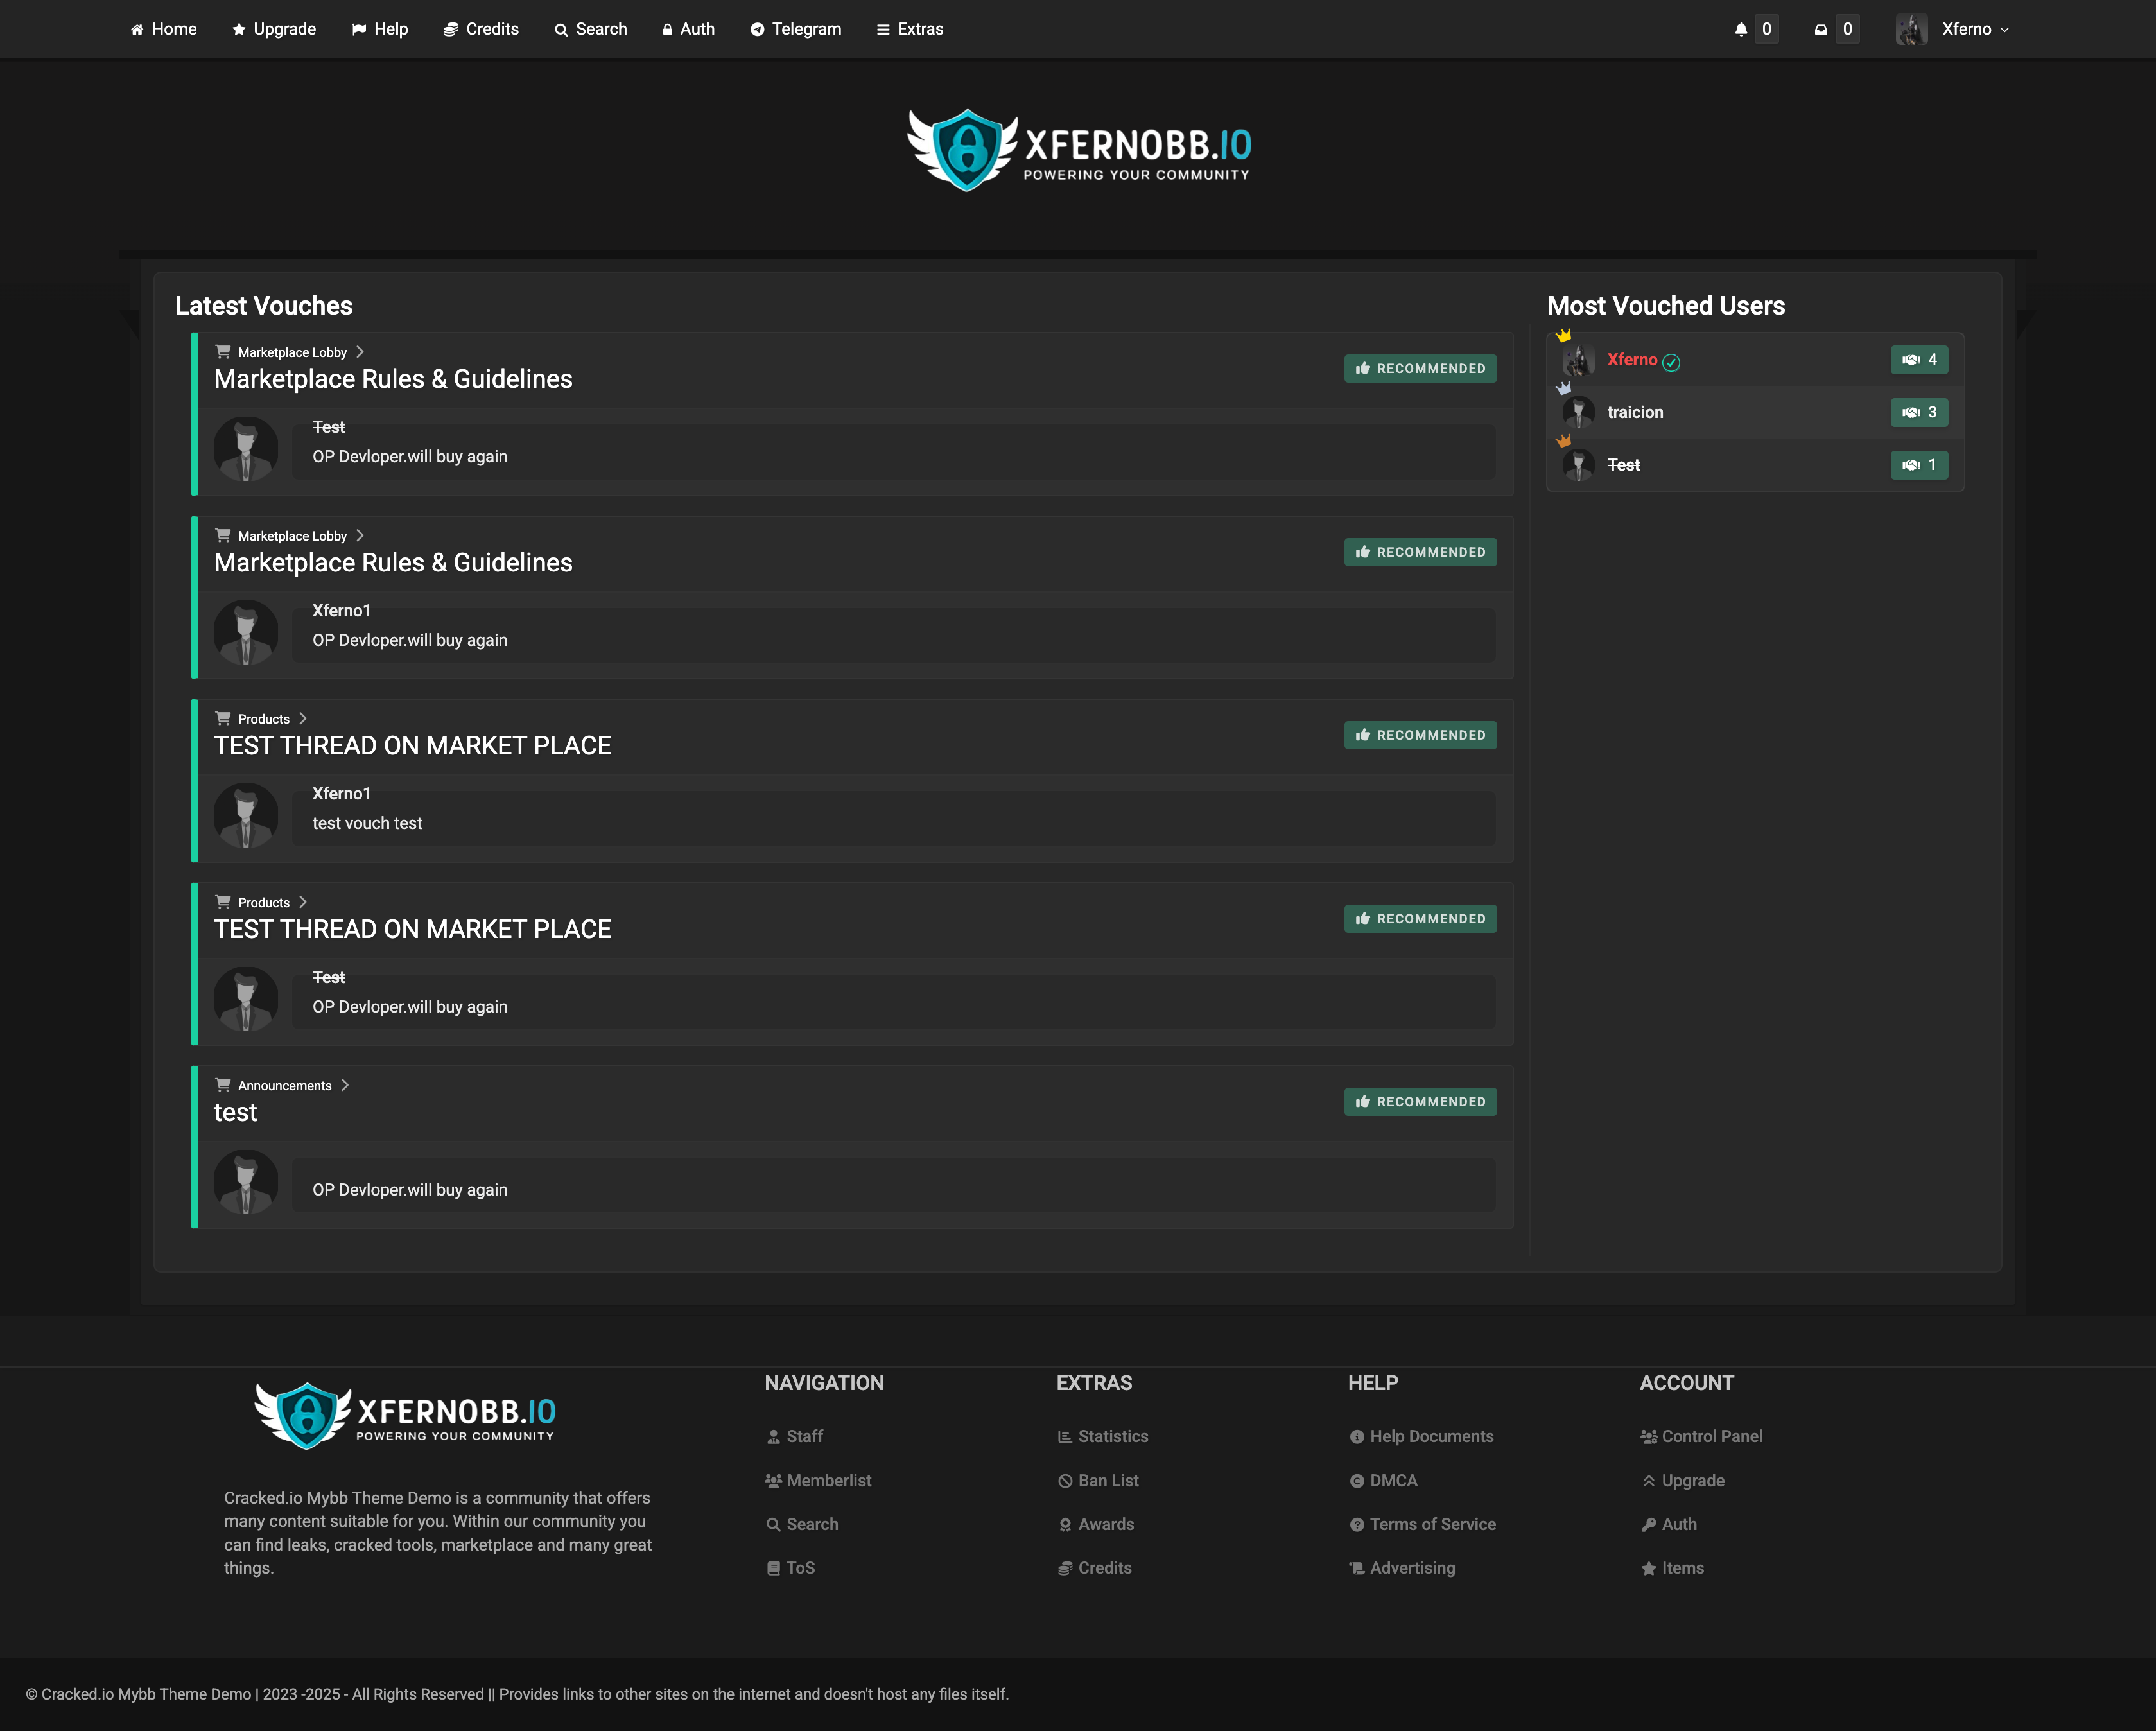Click the Control Panel icon in Account section
The width and height of the screenshot is (2156, 1731).
[x=1649, y=1435]
